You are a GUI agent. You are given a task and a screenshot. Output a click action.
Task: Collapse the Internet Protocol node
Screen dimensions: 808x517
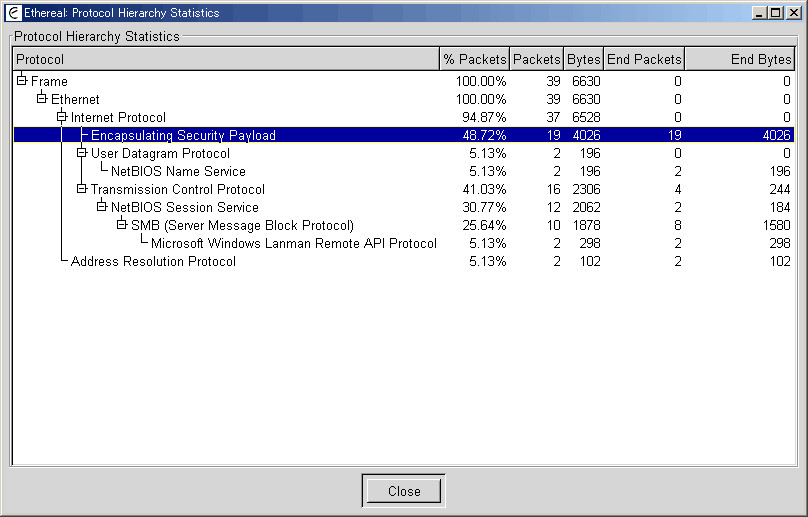click(x=62, y=116)
